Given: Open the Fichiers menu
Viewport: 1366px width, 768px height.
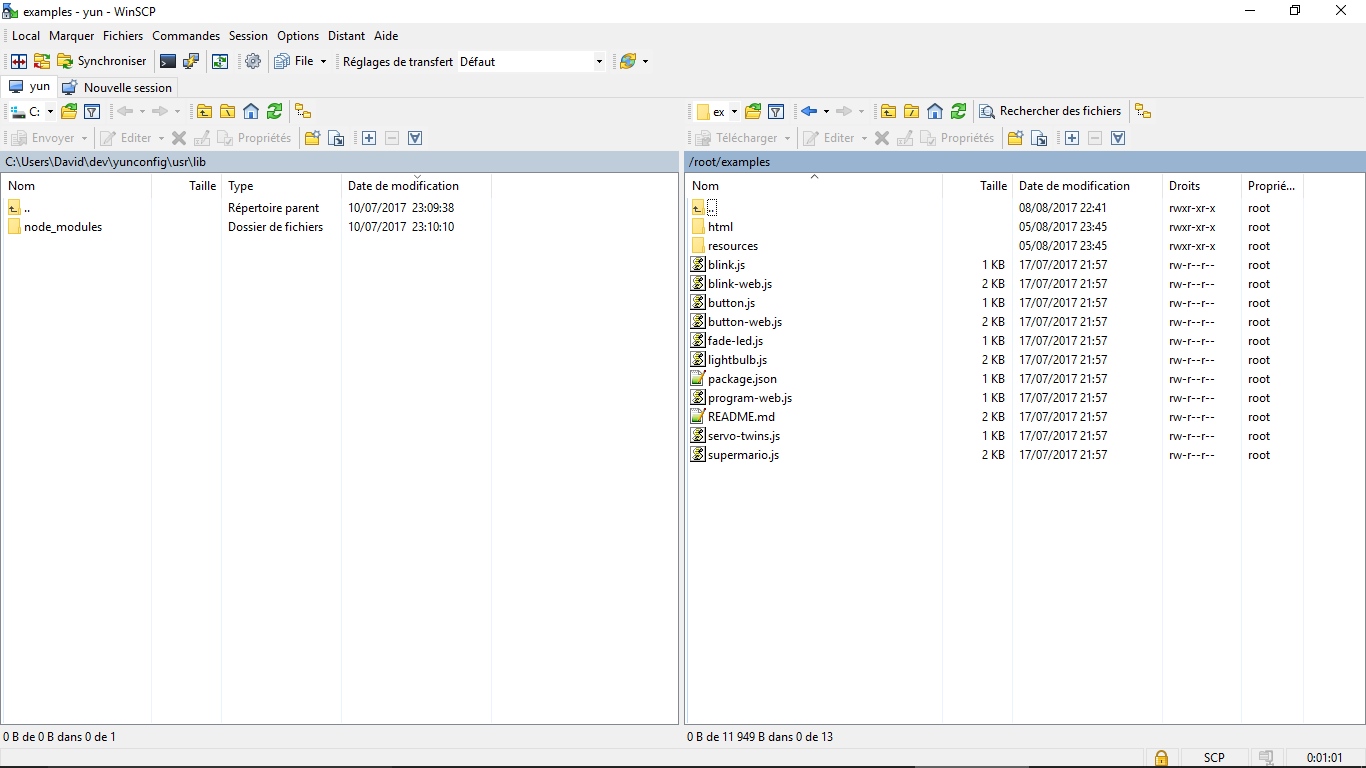Looking at the screenshot, I should coord(123,35).
